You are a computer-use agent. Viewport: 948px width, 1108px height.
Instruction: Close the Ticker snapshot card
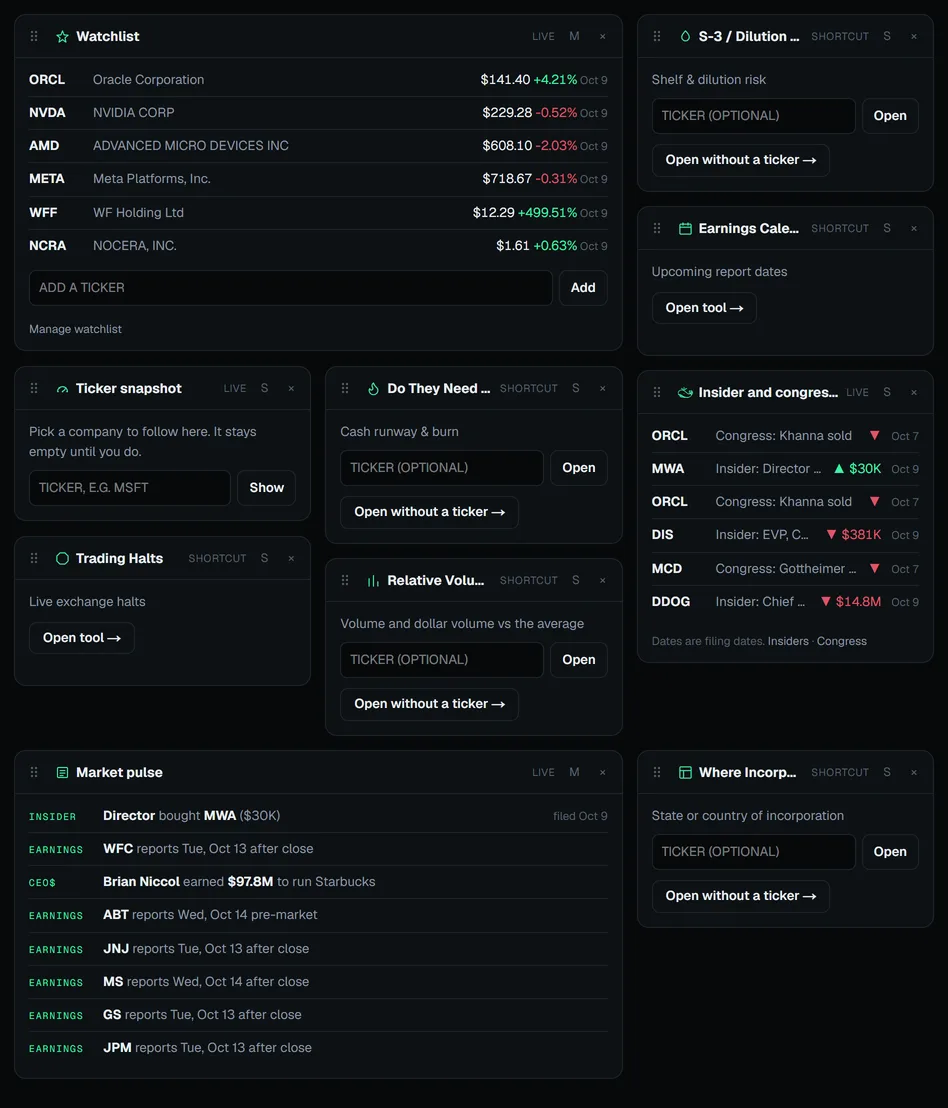[x=291, y=388]
